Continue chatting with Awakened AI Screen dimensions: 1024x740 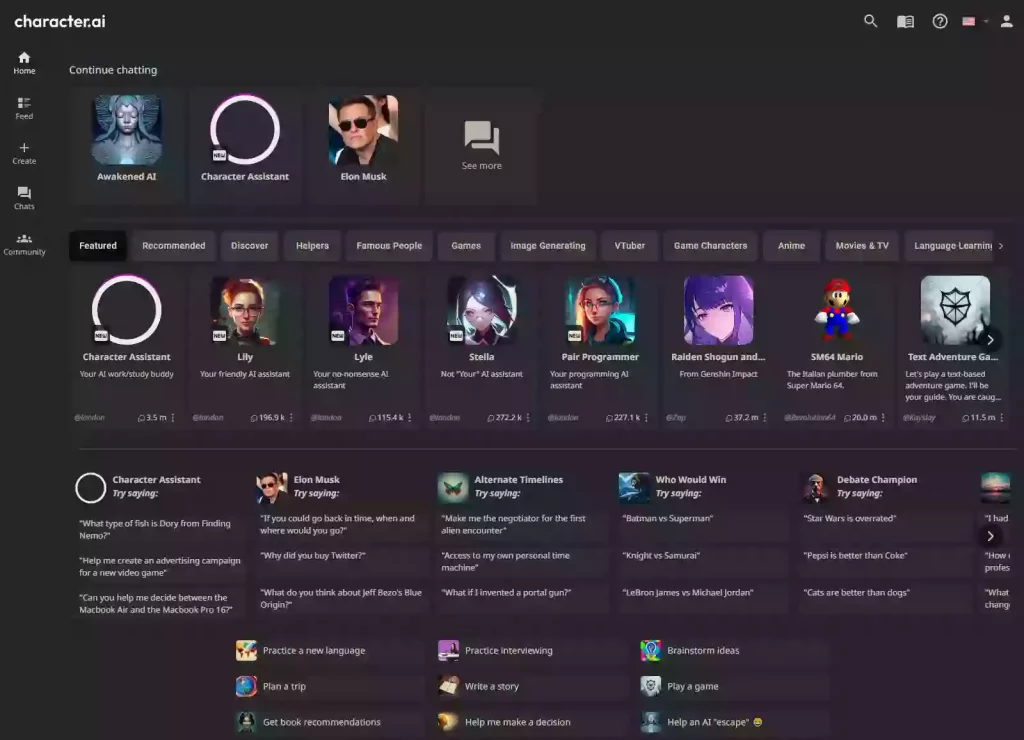127,140
